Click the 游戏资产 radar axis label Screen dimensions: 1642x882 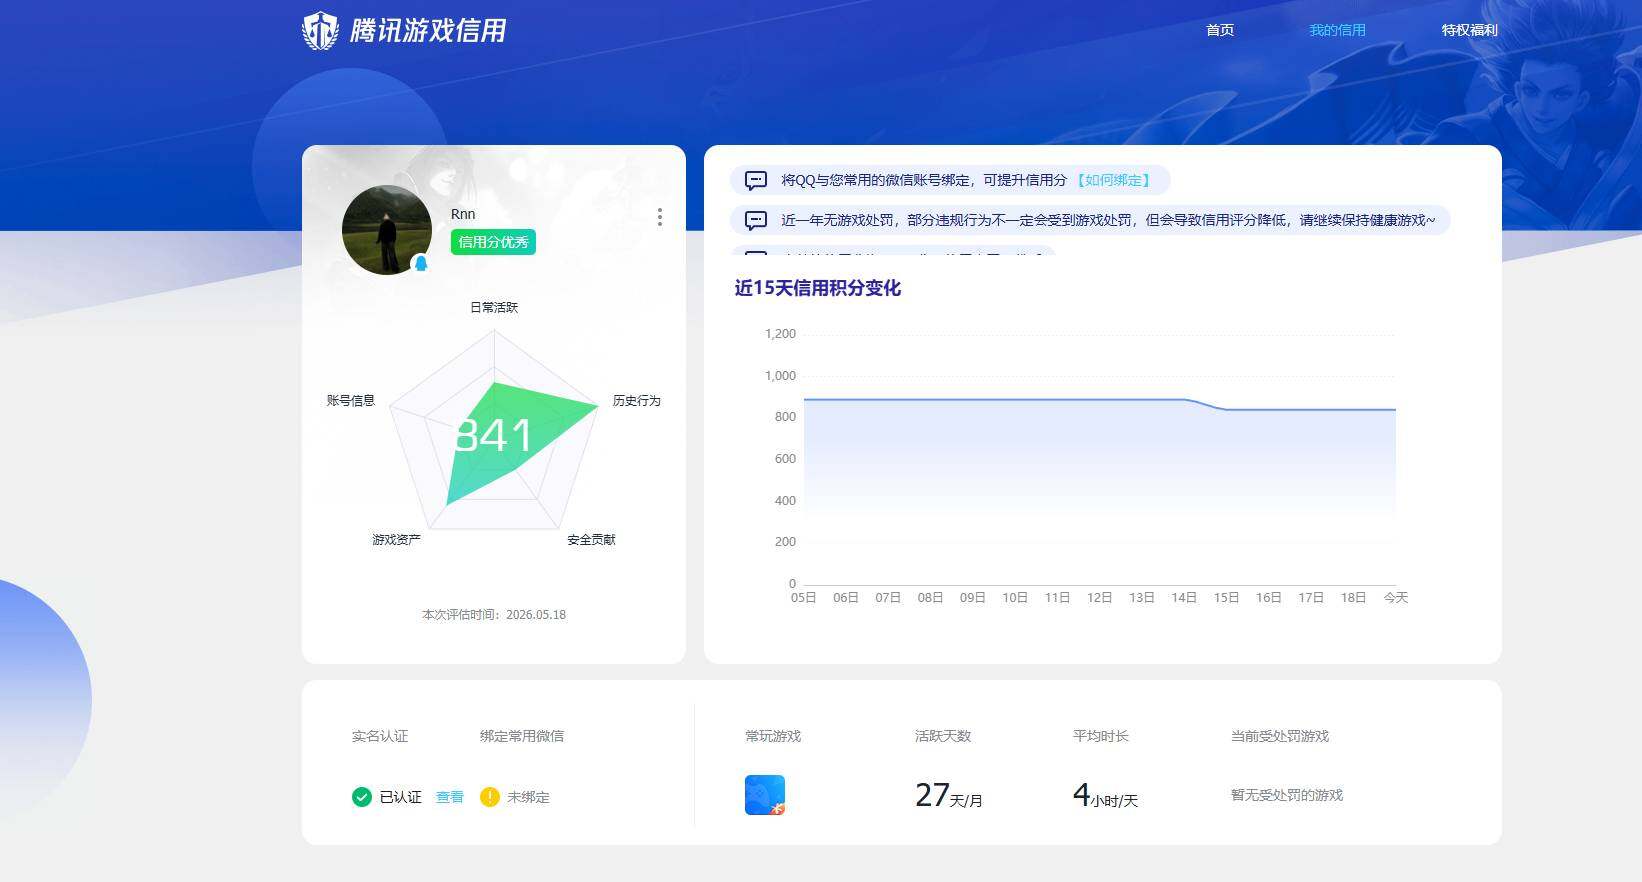pyautogui.click(x=396, y=539)
